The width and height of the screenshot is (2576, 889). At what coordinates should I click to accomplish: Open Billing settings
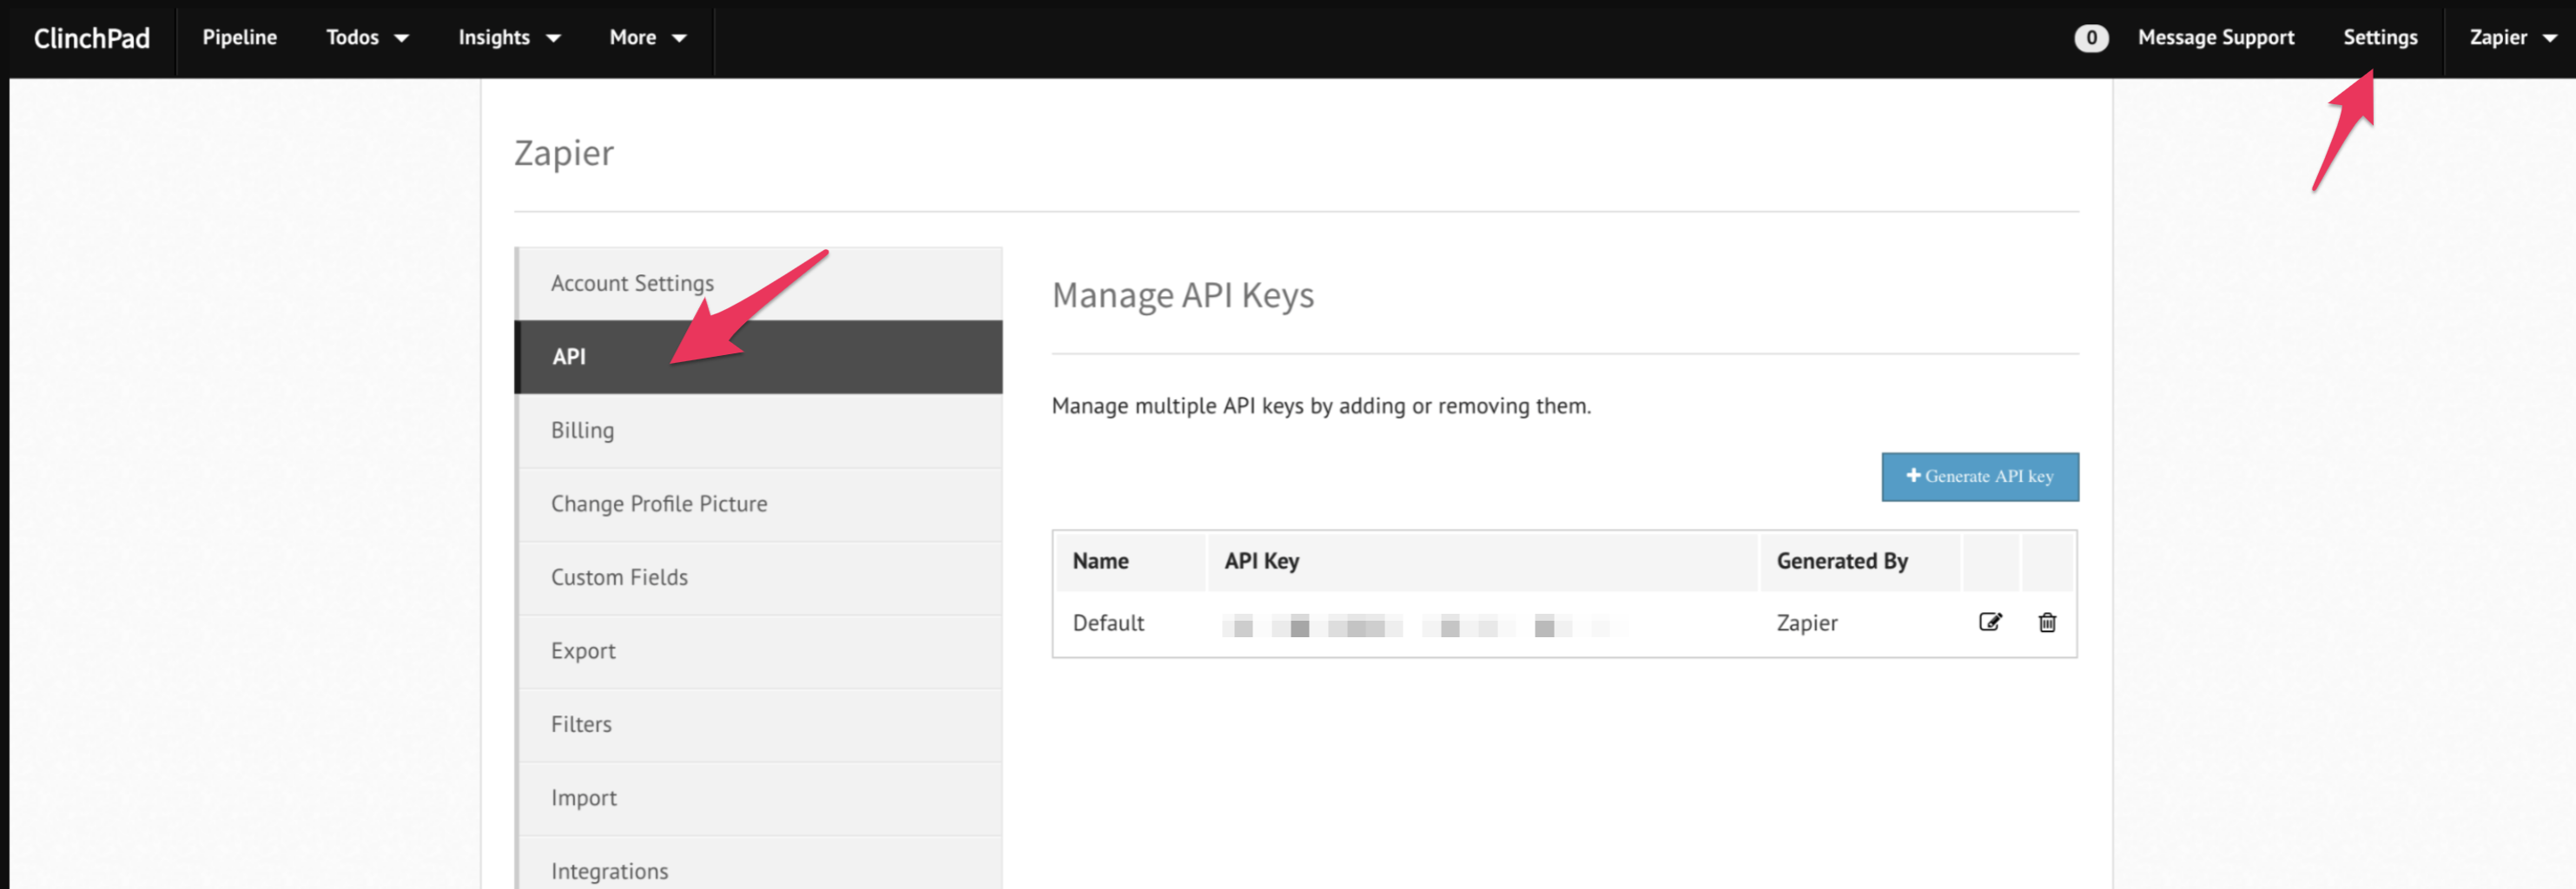coord(759,431)
